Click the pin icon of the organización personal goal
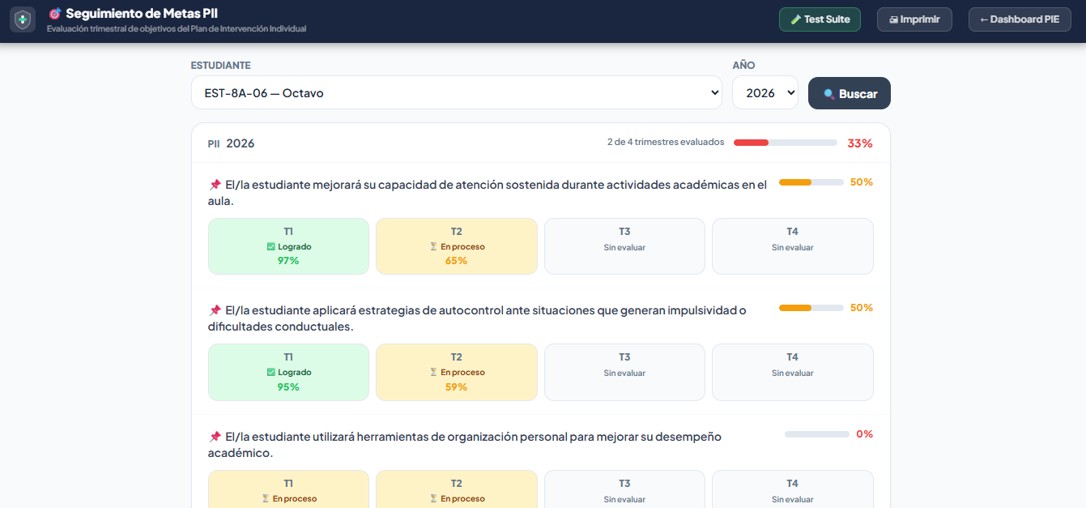The height and width of the screenshot is (508, 1086). point(215,437)
